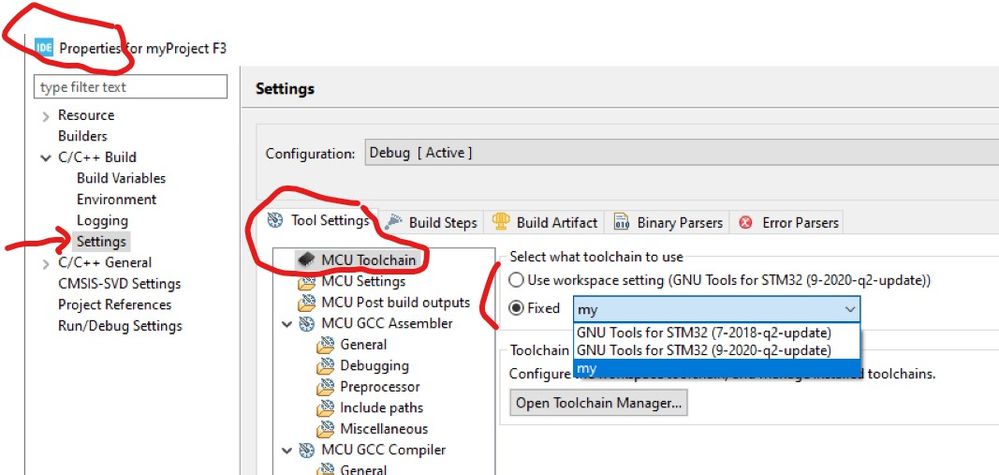Expand the C/C++ General tree node
This screenshot has height=475, width=999.
[x=45, y=264]
